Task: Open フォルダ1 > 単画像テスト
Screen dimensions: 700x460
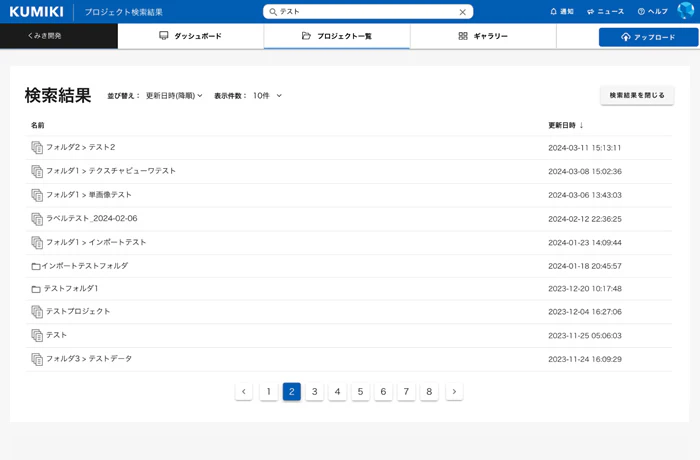Action: 89,195
